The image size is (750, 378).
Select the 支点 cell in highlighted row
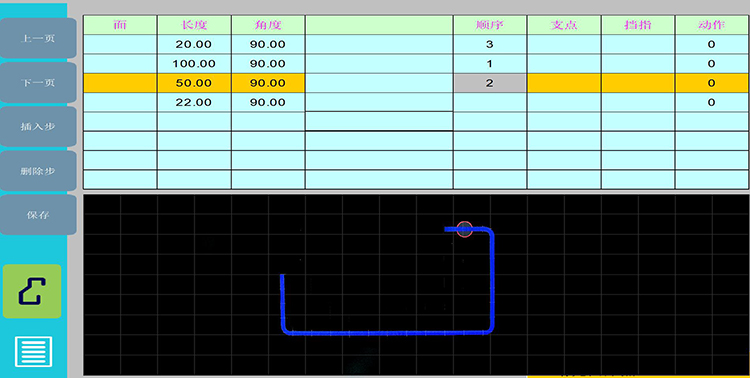564,83
